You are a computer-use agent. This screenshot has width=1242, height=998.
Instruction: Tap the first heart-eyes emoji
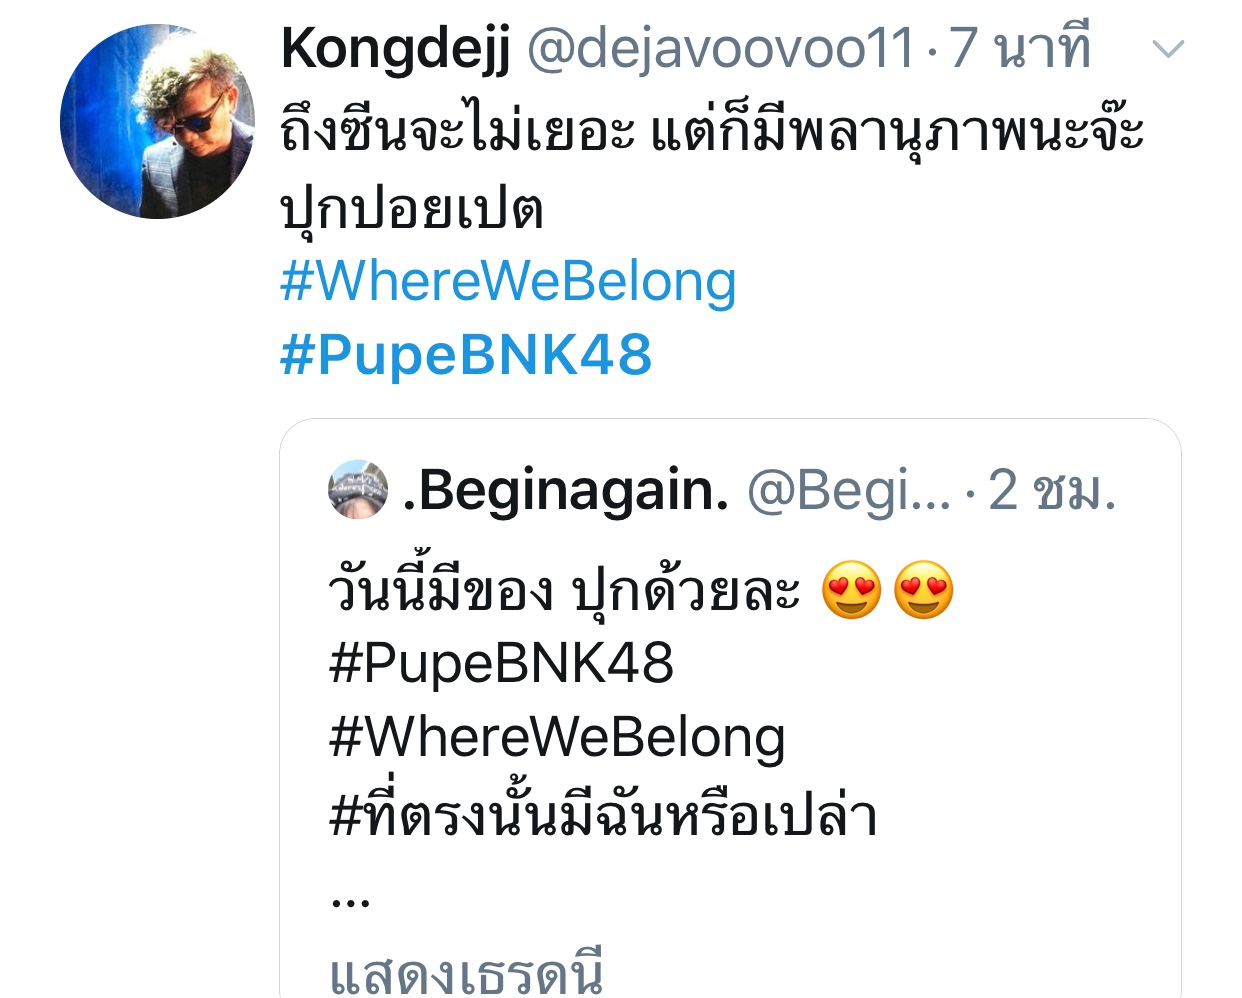pyautogui.click(x=852, y=590)
